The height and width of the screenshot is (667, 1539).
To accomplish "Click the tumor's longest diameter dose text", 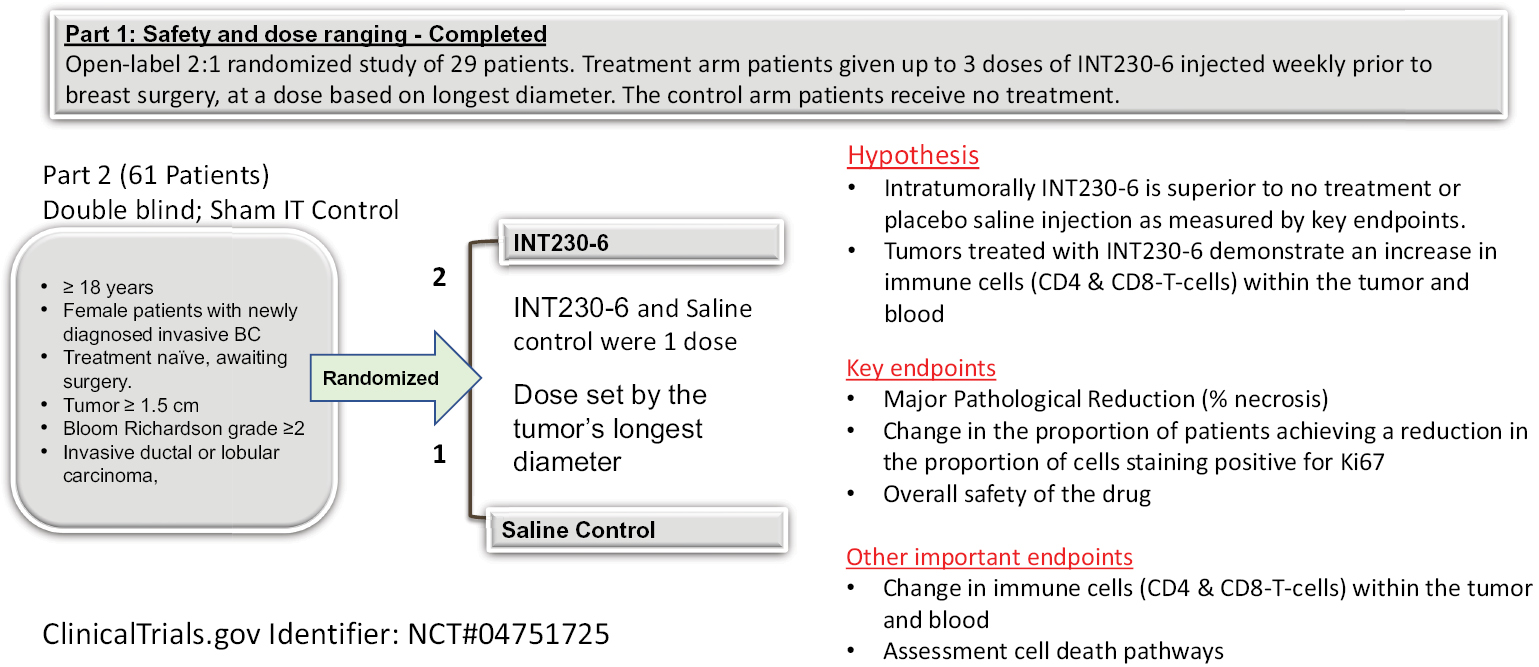I will tap(609, 428).
